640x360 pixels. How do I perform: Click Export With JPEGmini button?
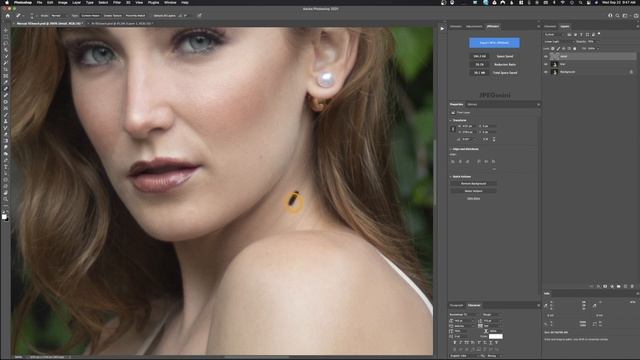pos(494,43)
